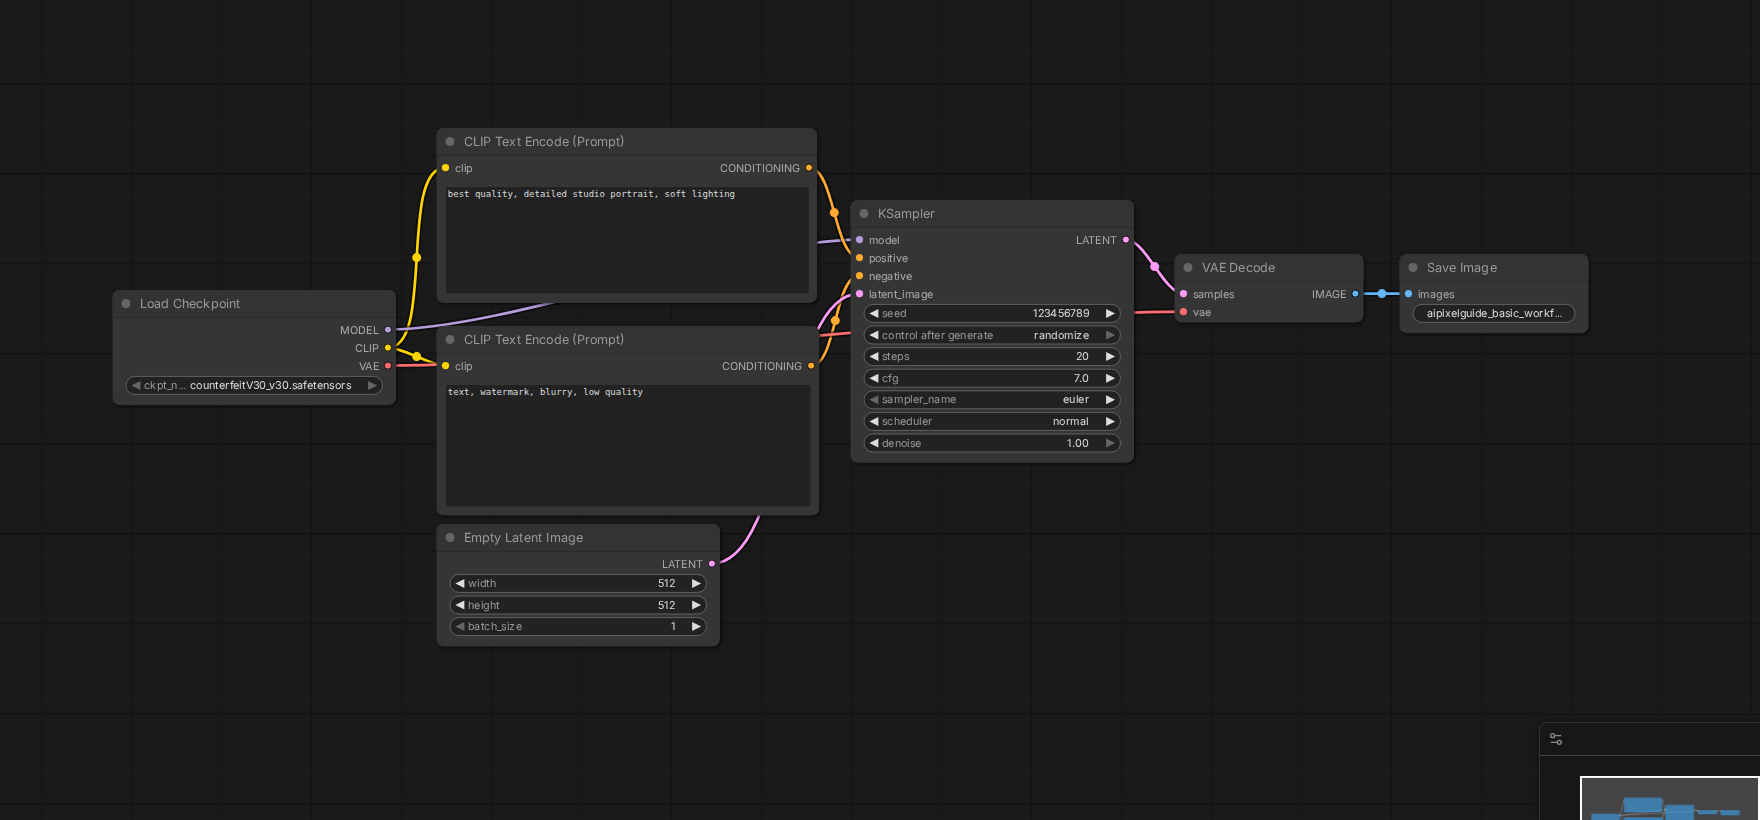This screenshot has height=820, width=1760.
Task: Click the minimap workflow preview thumbnail
Action: (1670, 799)
